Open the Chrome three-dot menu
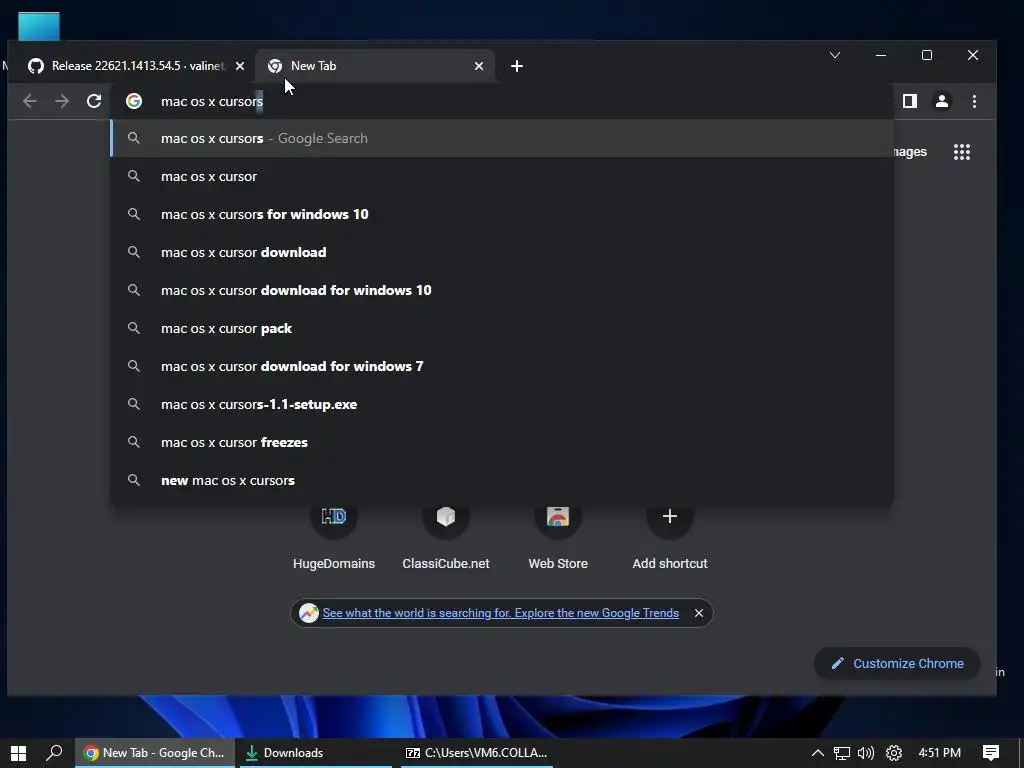 [x=974, y=101]
